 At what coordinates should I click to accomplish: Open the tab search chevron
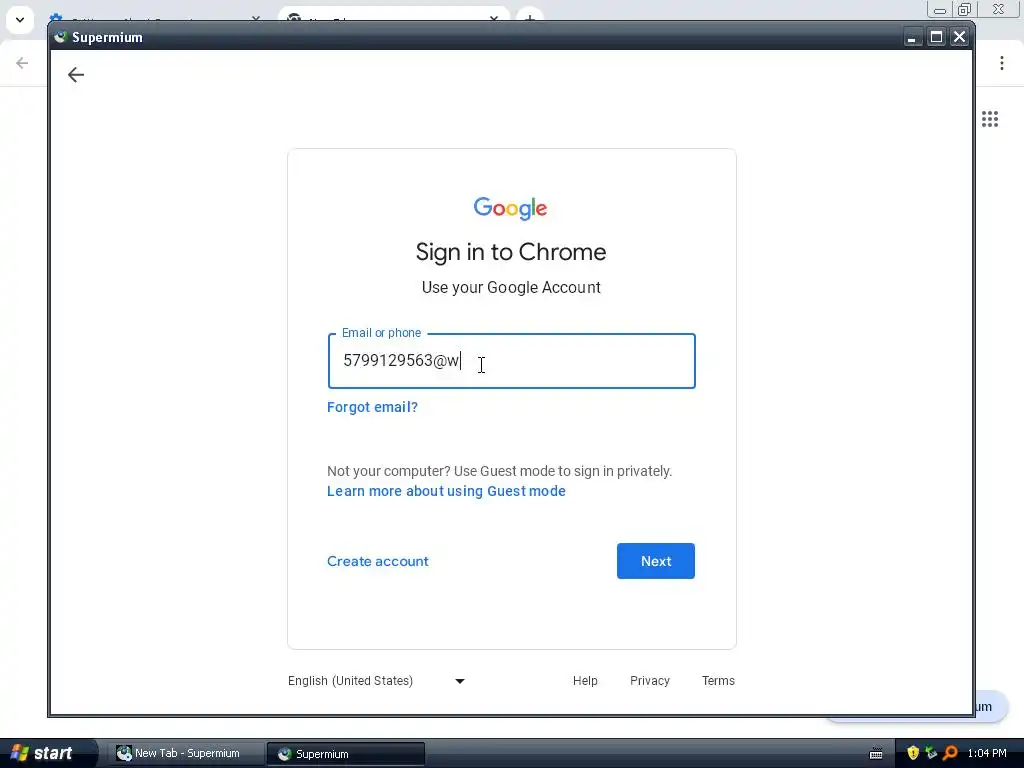click(20, 20)
